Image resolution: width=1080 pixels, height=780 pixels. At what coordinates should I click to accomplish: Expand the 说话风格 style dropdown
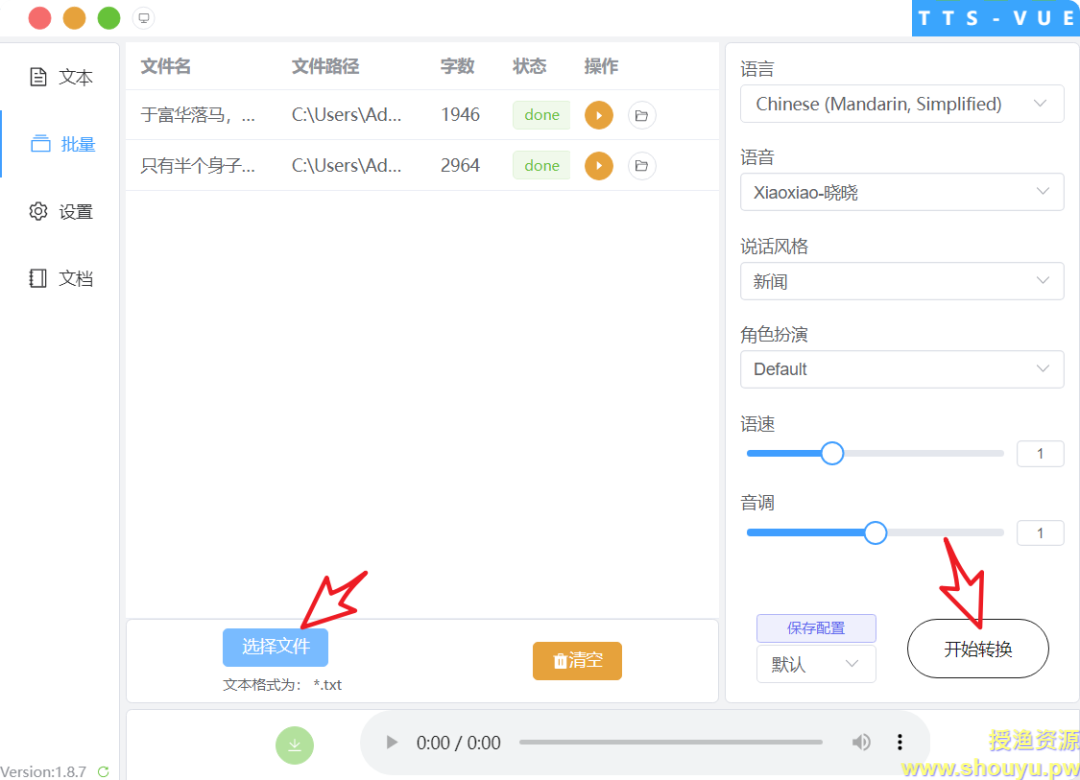coord(902,281)
